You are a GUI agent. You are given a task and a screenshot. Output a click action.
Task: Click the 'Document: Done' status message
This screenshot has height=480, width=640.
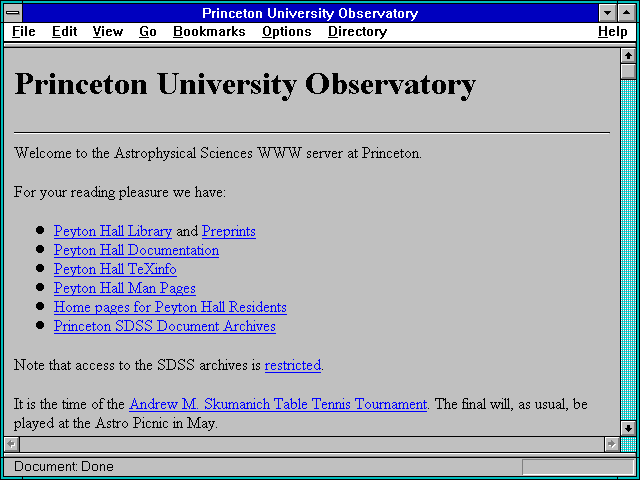(64, 467)
